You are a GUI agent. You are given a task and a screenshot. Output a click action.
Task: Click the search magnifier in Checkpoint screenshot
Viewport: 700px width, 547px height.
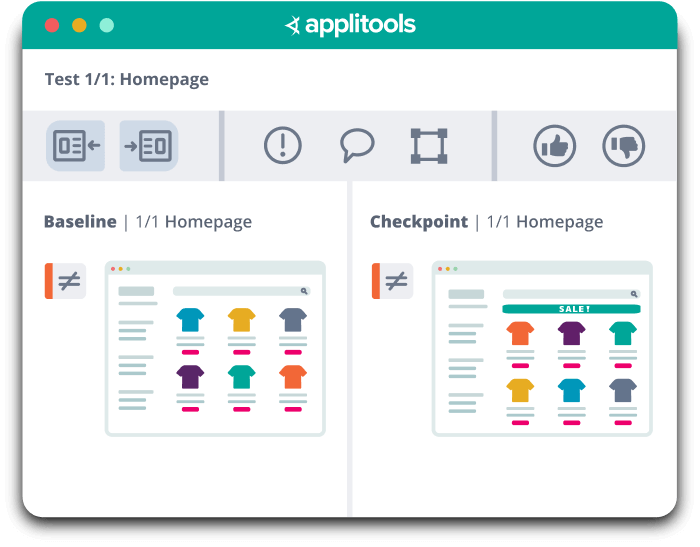(634, 294)
